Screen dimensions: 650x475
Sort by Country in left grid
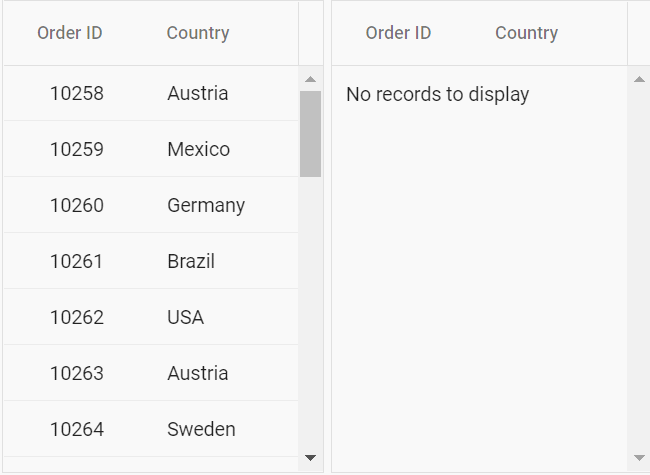click(198, 33)
